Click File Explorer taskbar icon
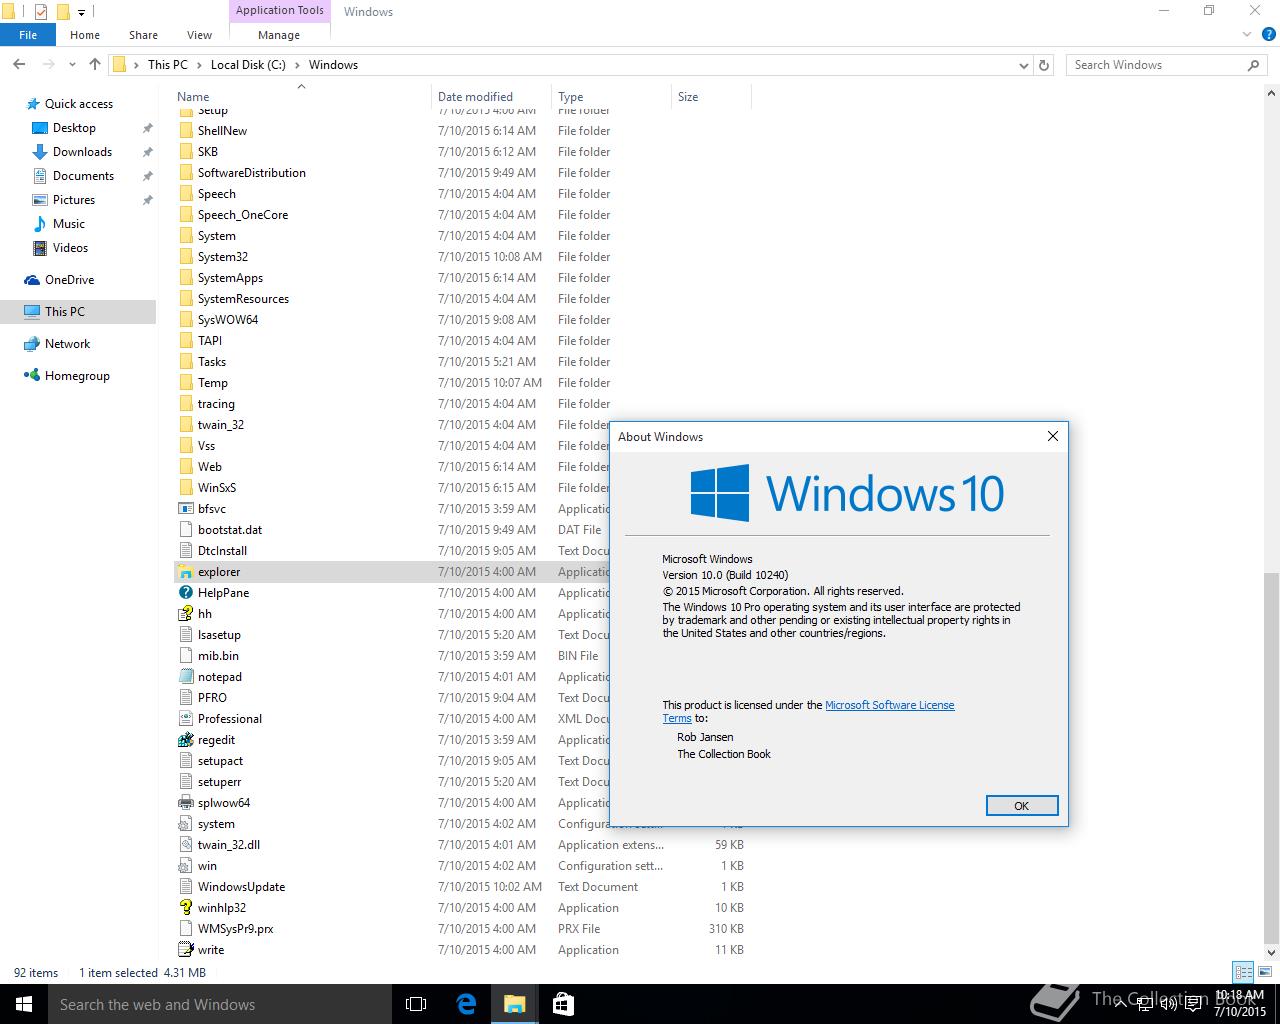The image size is (1280, 1024). point(514,1004)
